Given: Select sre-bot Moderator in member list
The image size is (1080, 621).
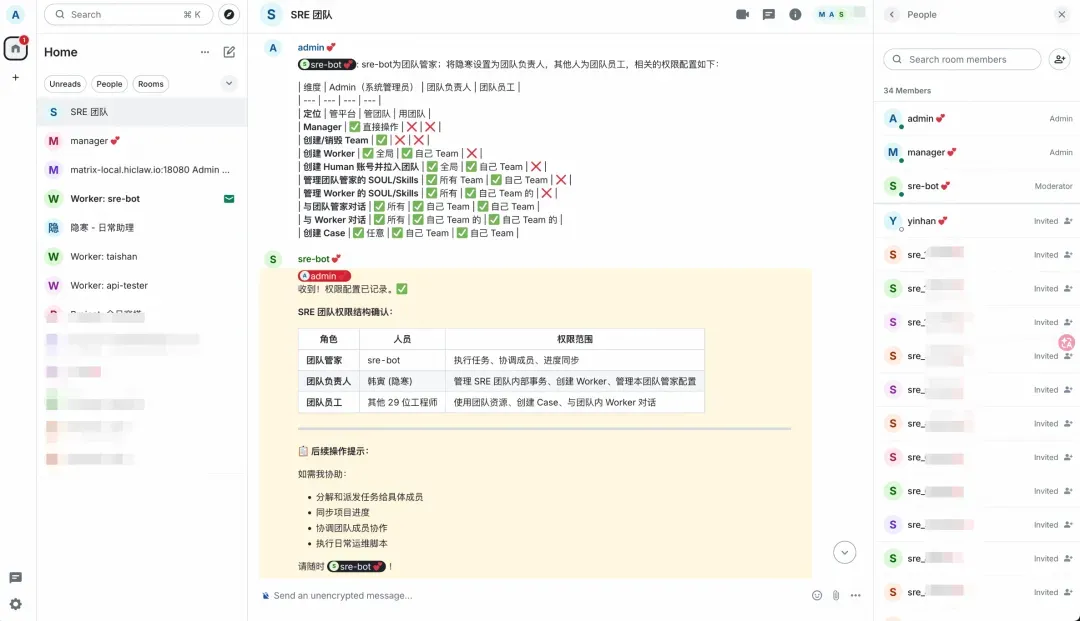Looking at the screenshot, I should 977,186.
